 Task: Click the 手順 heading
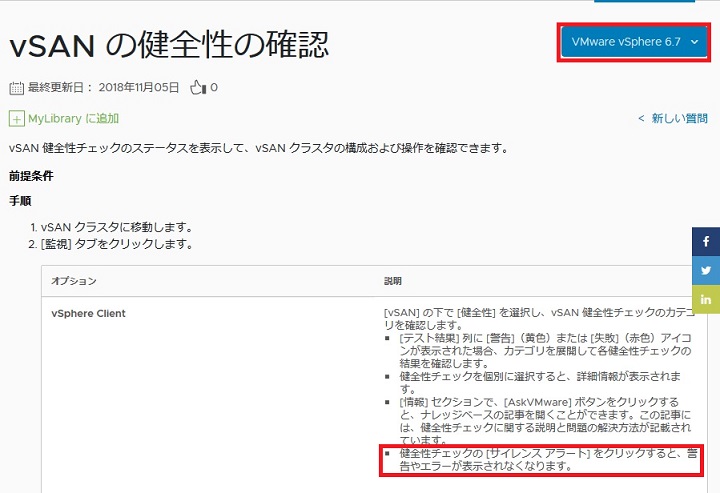point(20,201)
